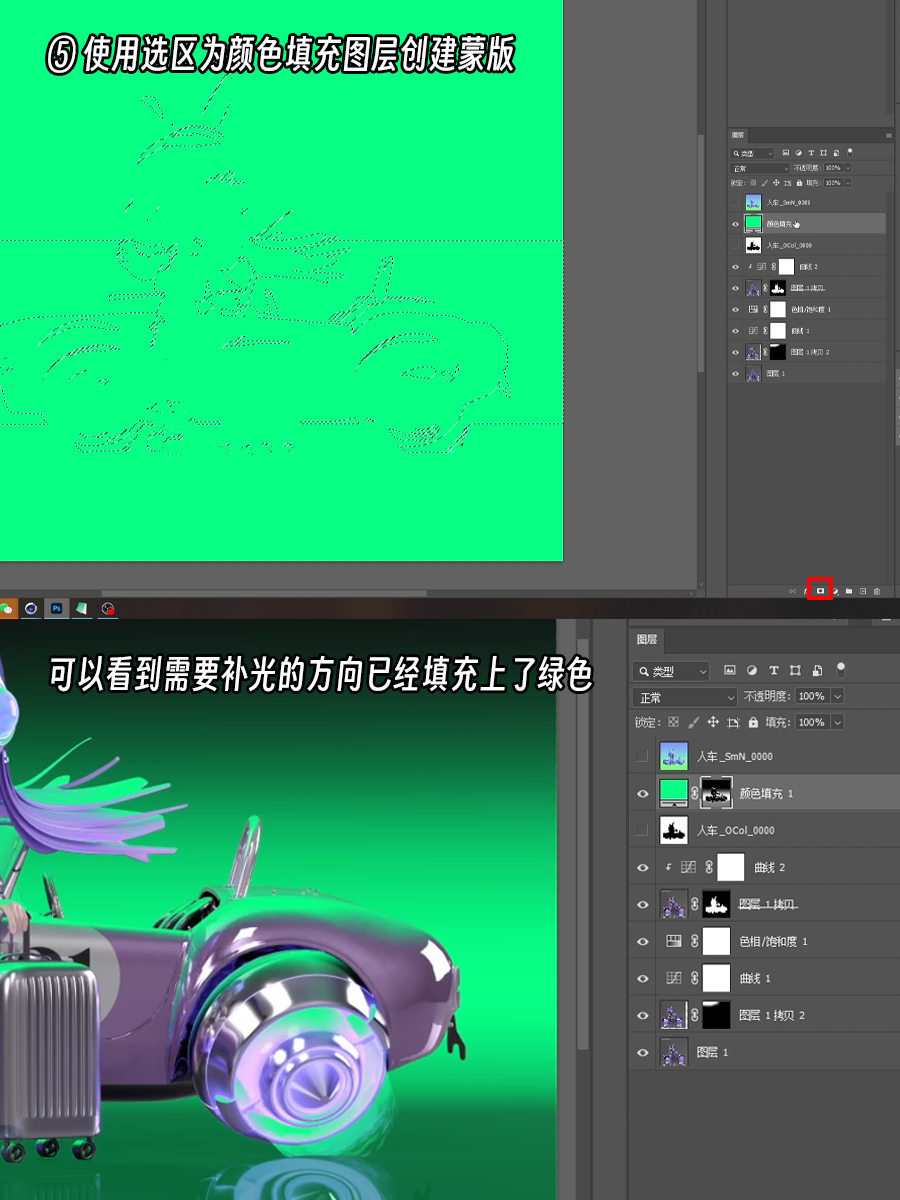Hide 颜色填充 1 layer in lower panel
The width and height of the screenshot is (900, 1200).
pyautogui.click(x=643, y=793)
